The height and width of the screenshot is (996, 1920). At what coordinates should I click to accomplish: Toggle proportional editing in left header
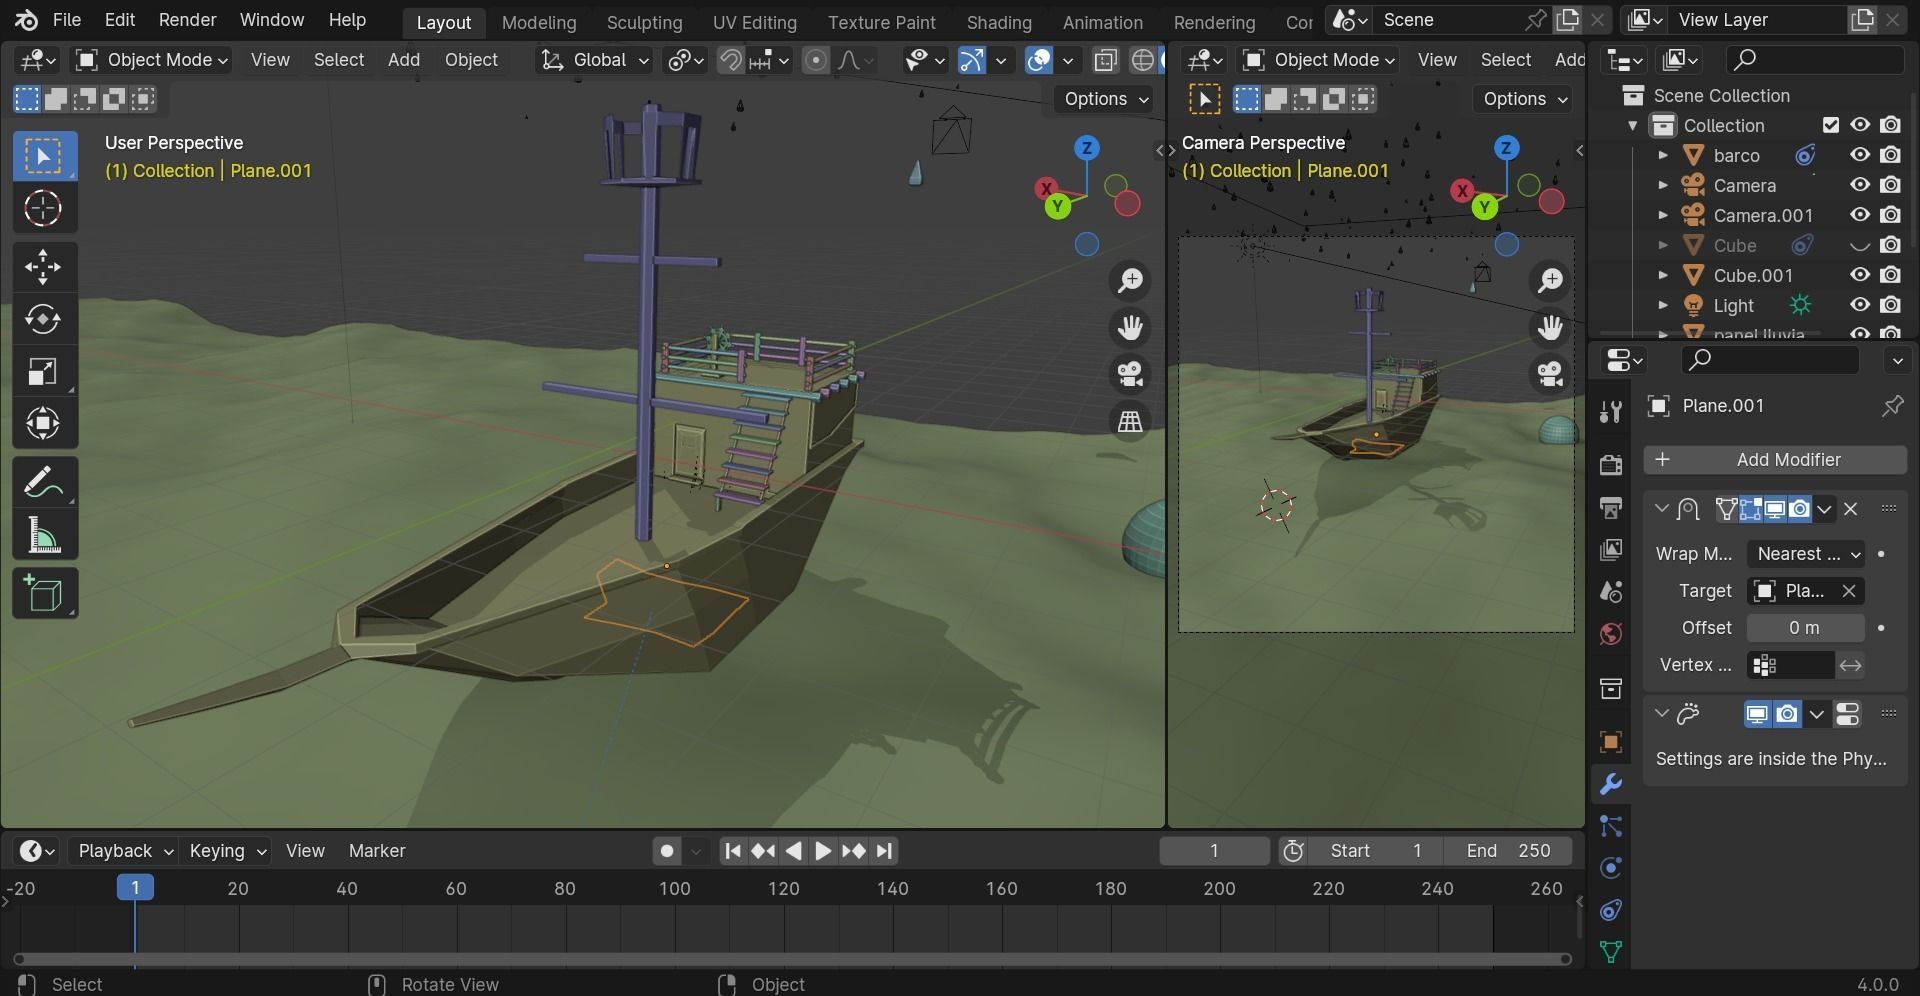(x=816, y=60)
